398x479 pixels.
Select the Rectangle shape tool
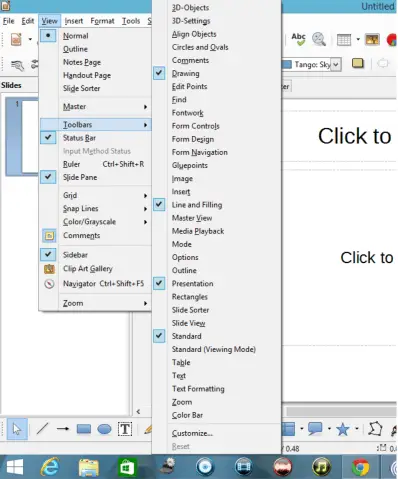click(x=84, y=429)
